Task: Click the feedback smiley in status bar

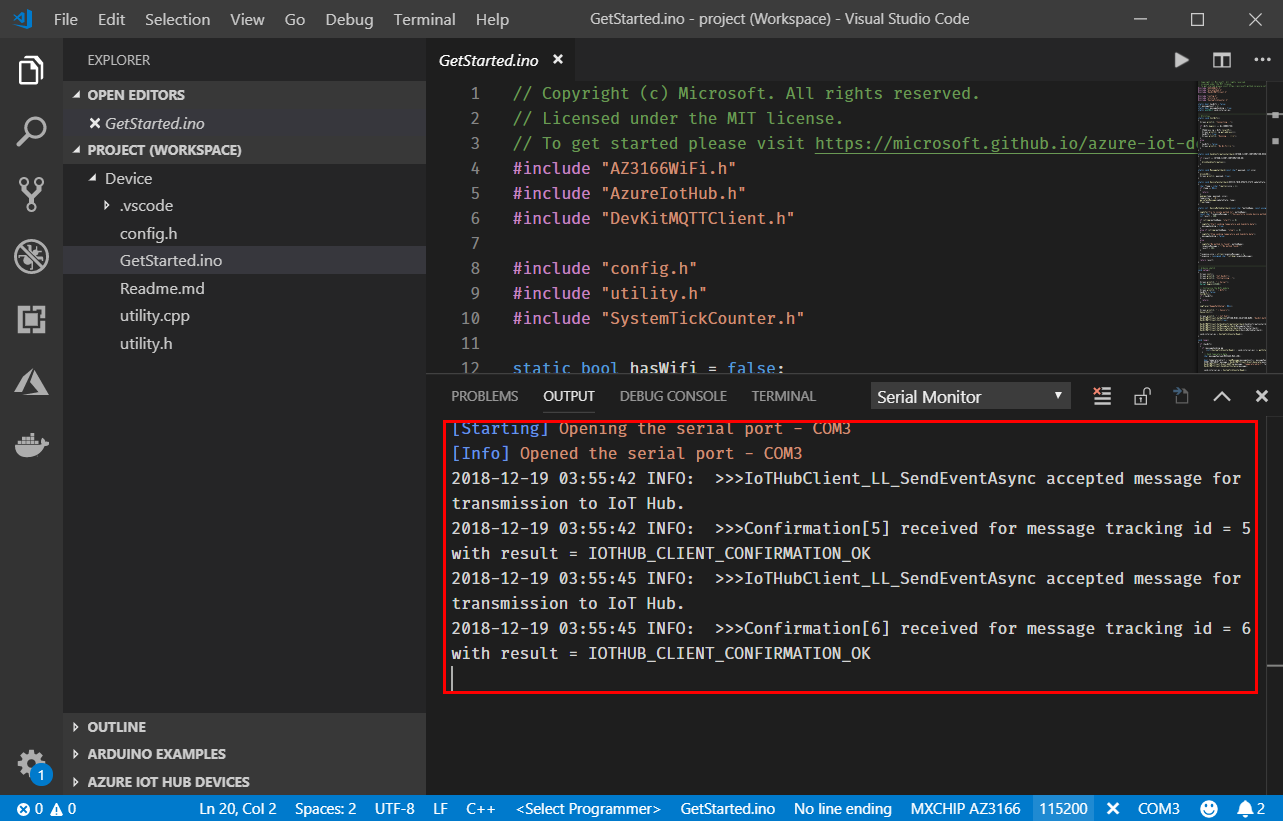Action: [x=1208, y=808]
